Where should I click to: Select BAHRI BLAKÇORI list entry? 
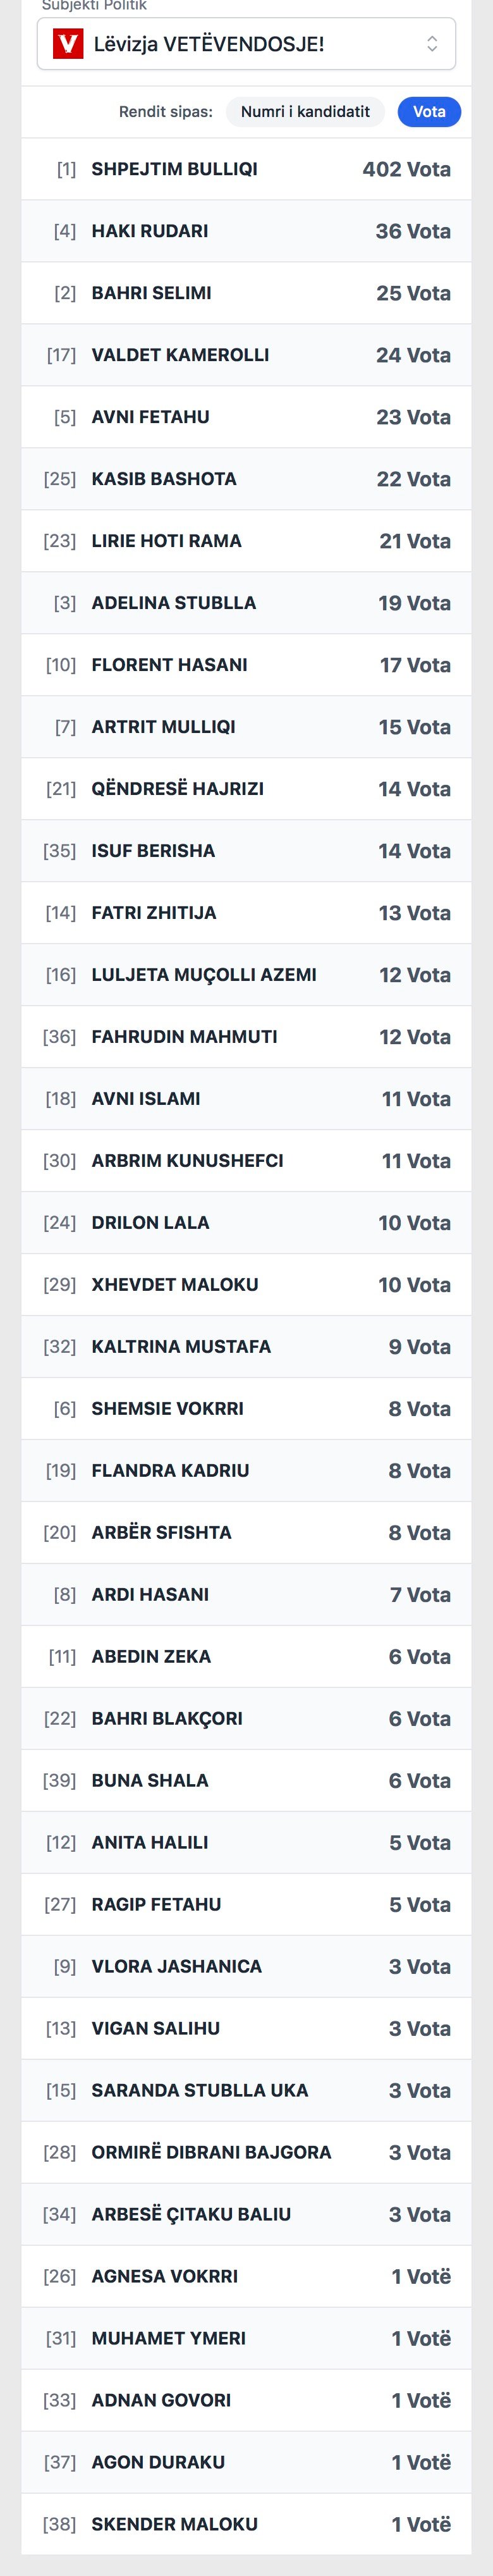246,1720
